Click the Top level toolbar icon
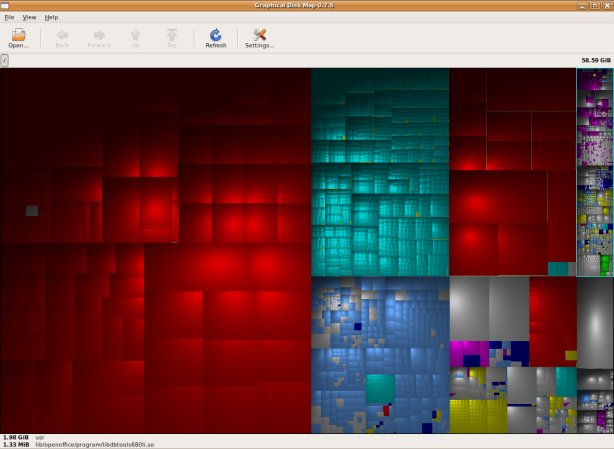Screen dimensions: 614x449 coord(172,36)
